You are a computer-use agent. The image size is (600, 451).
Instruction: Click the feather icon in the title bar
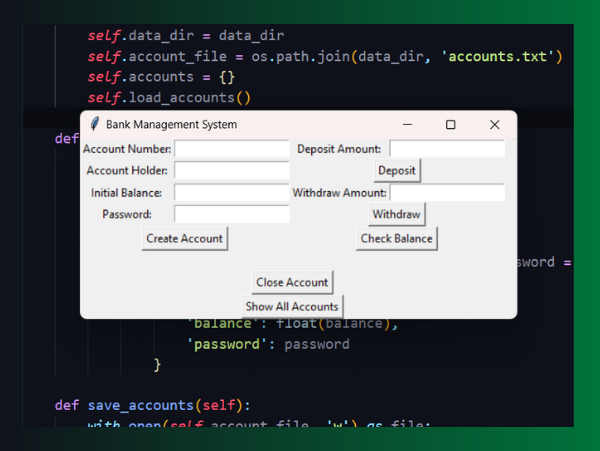[94, 125]
